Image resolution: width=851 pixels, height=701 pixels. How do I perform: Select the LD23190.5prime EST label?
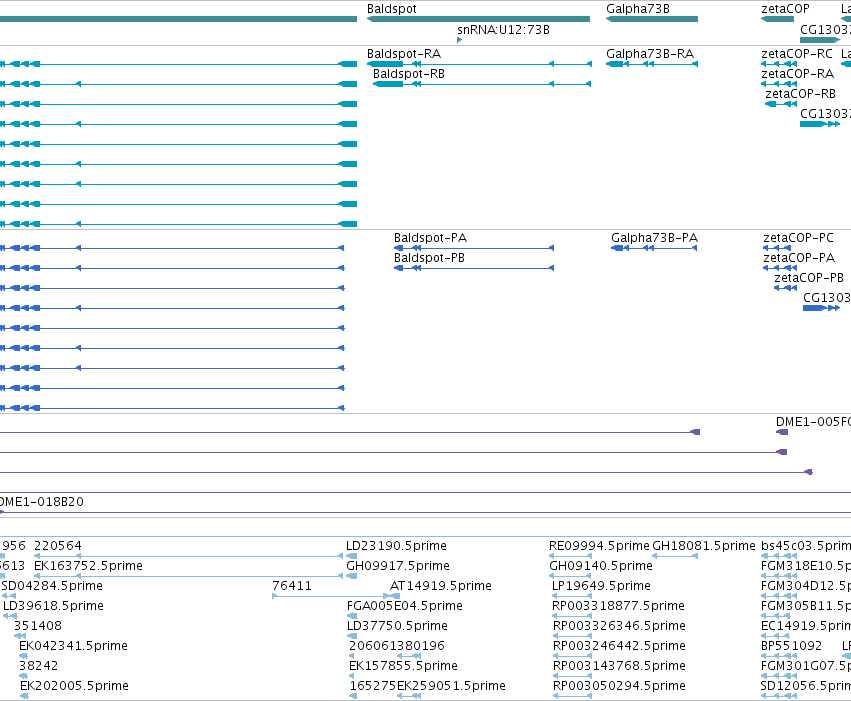click(396, 546)
